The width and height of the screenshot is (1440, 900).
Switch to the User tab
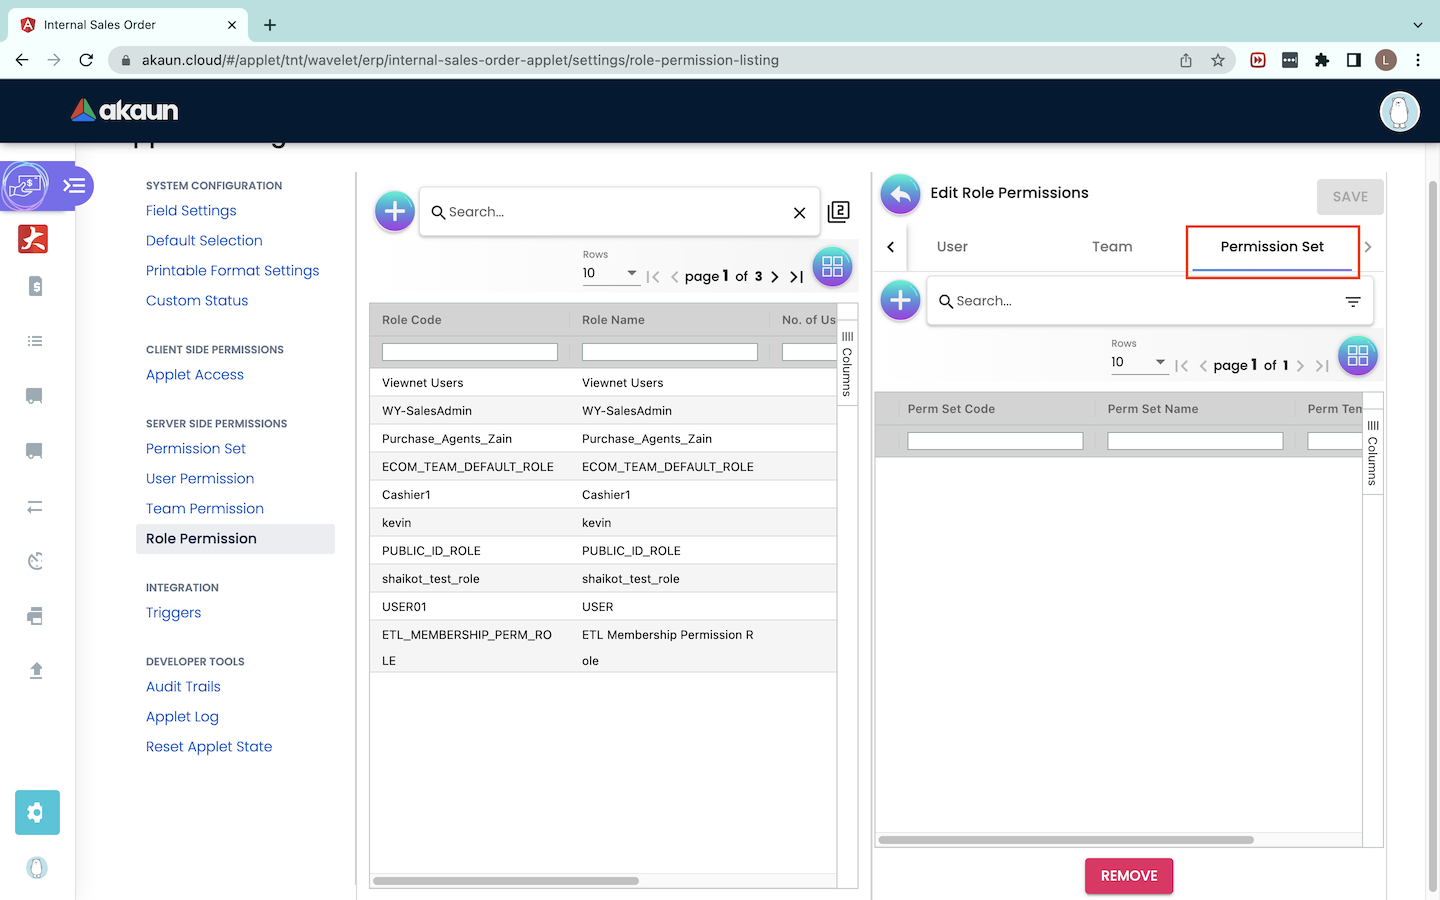point(952,247)
